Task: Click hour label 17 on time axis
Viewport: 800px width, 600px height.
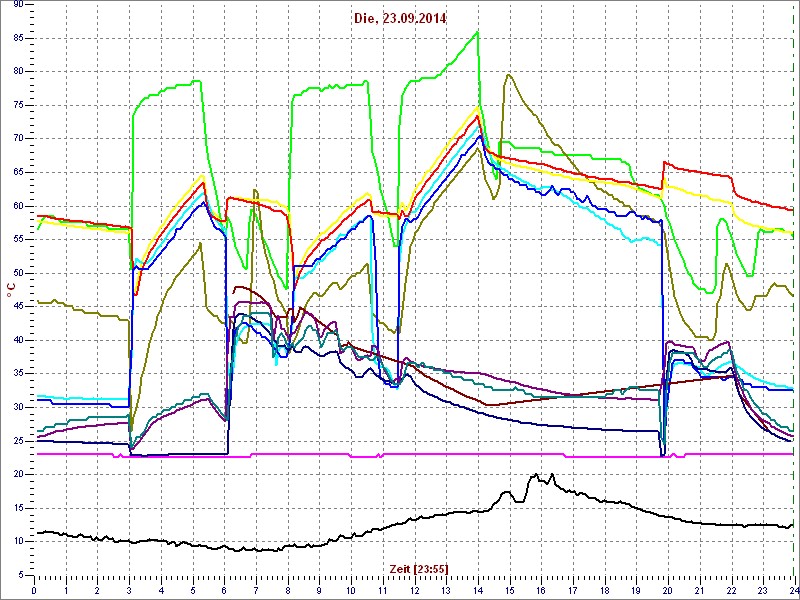Action: (572, 591)
